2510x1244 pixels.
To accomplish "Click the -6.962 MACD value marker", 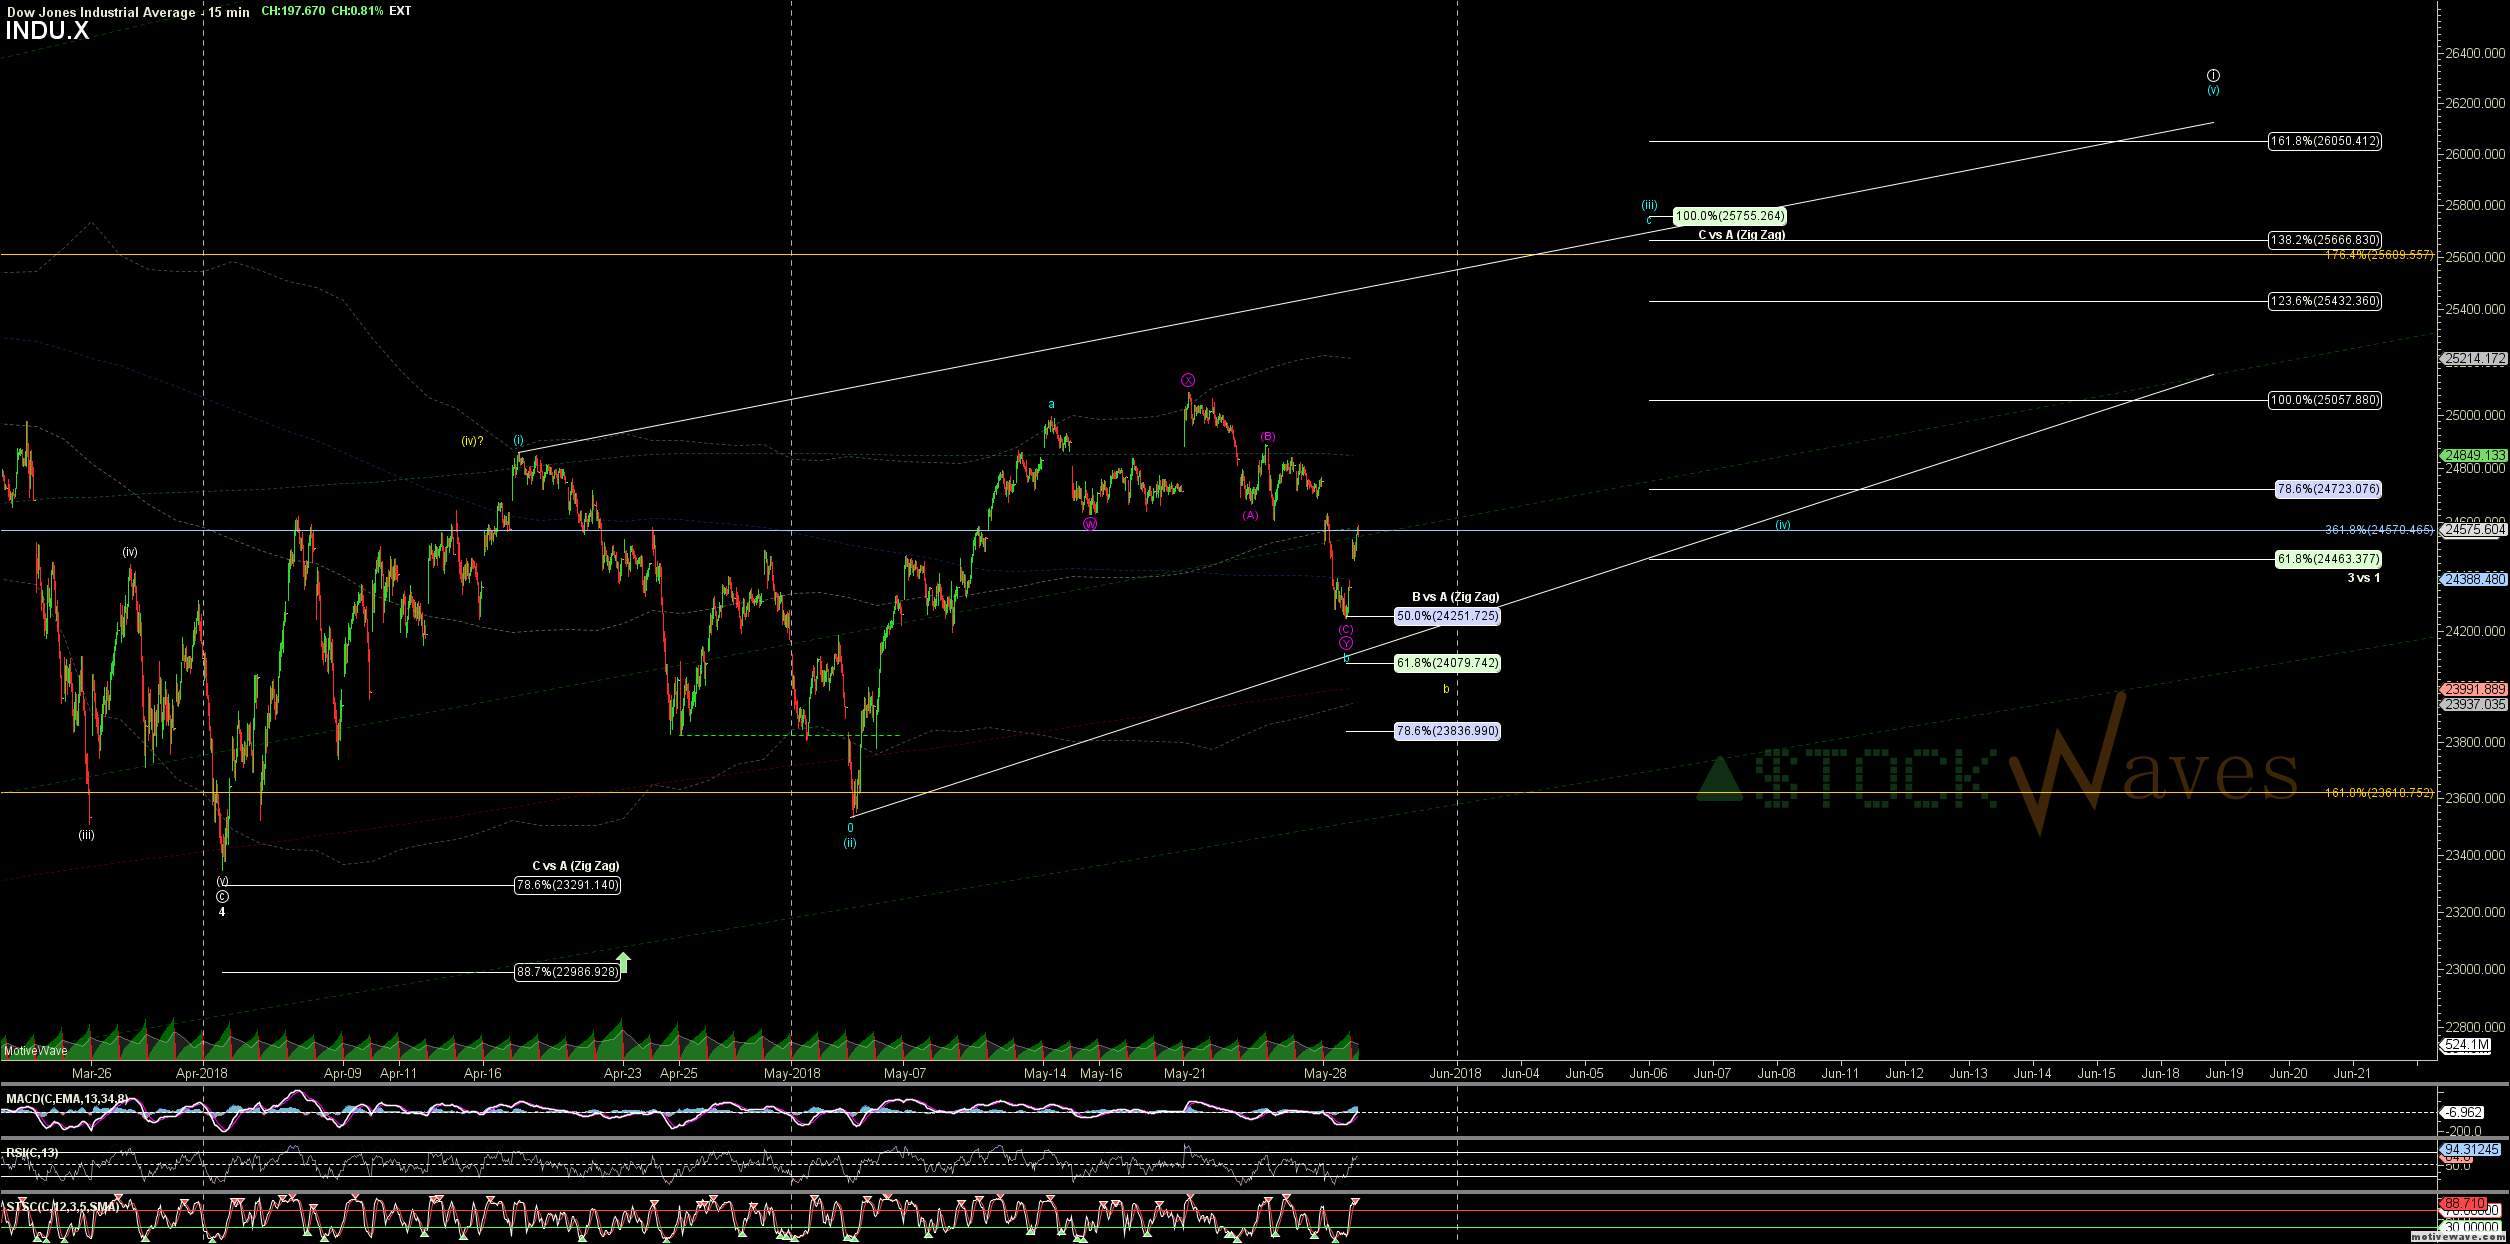I will coord(2461,1112).
